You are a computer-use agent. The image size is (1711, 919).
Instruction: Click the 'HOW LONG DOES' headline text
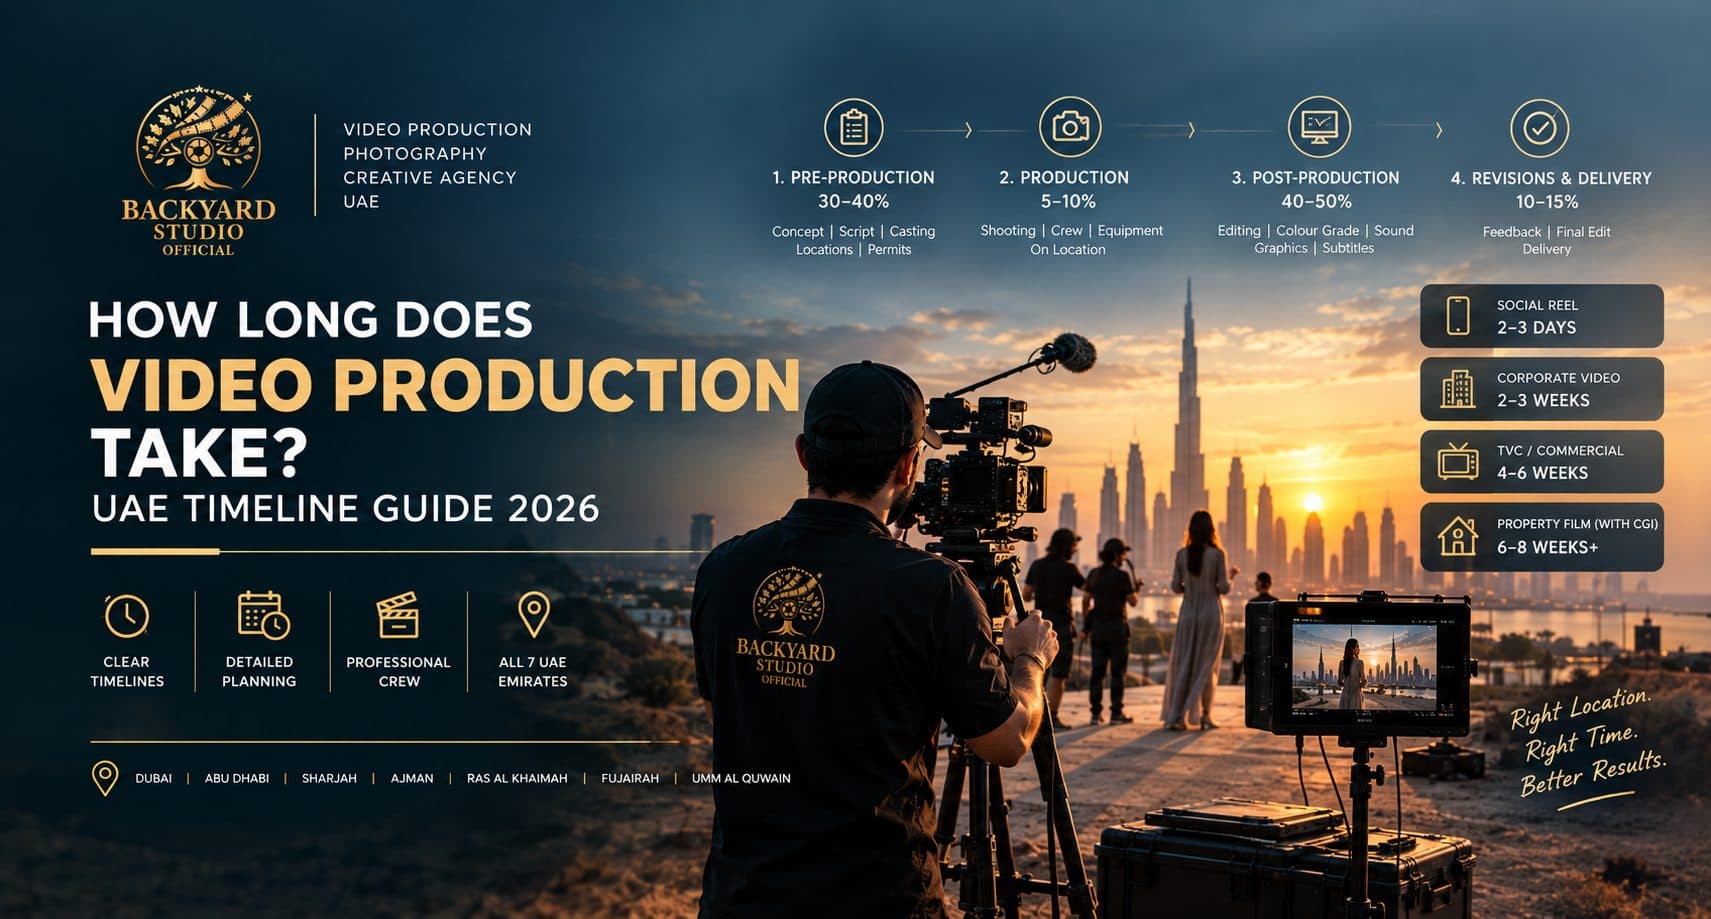(310, 320)
